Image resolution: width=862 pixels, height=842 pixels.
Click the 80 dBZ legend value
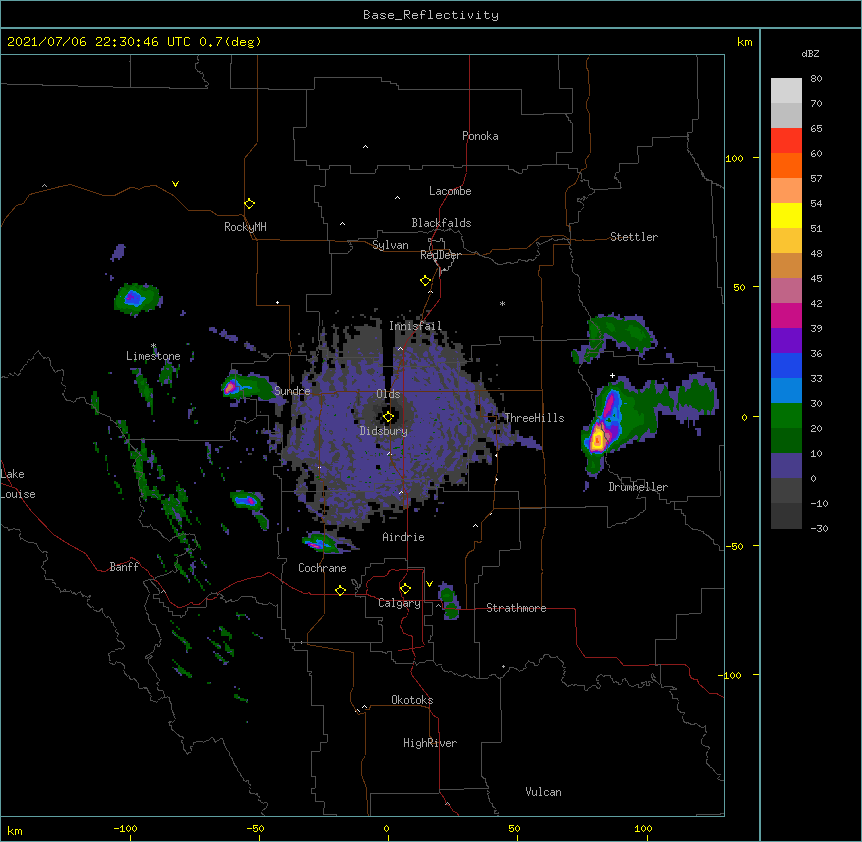coord(816,79)
